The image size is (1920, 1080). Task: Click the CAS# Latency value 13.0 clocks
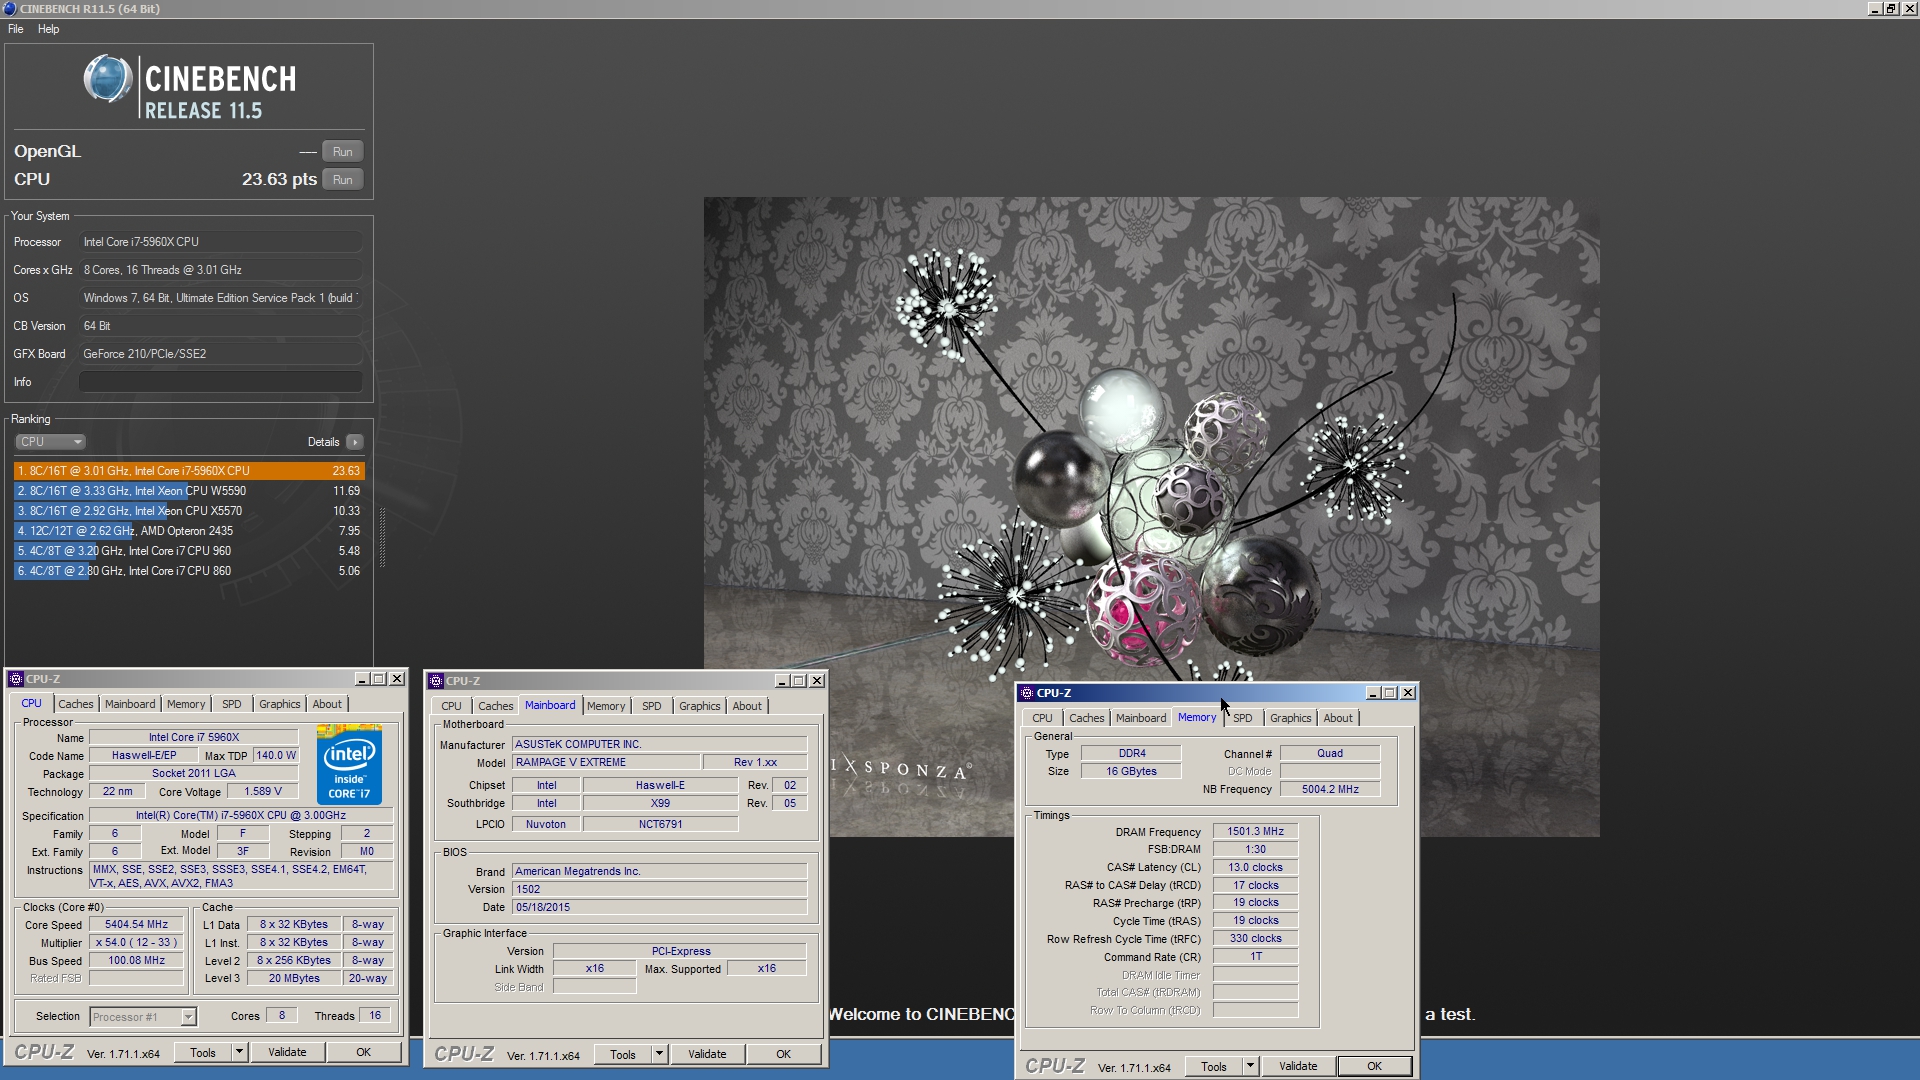coord(1255,868)
